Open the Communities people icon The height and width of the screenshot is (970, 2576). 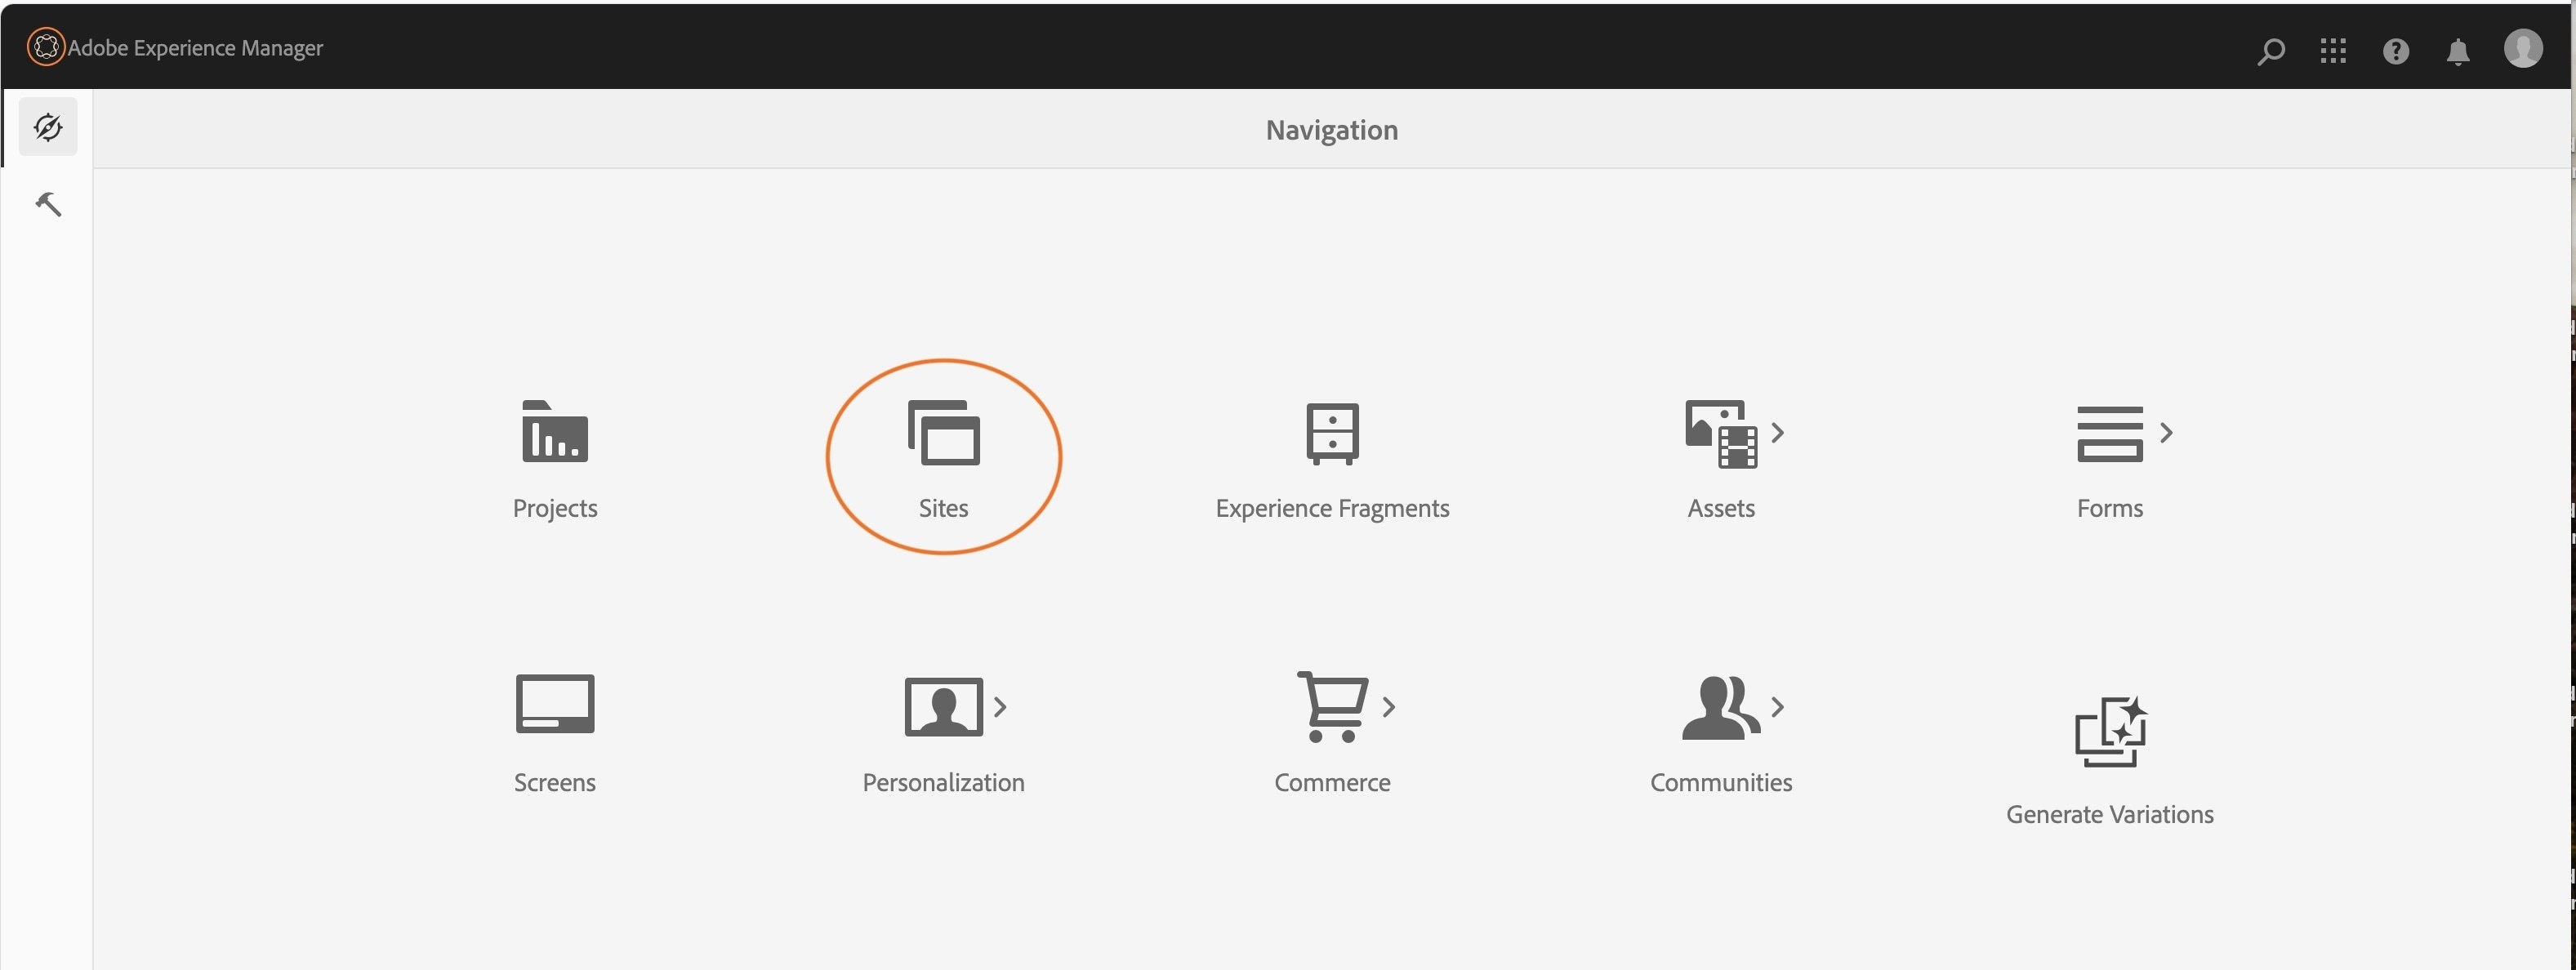pos(1720,707)
